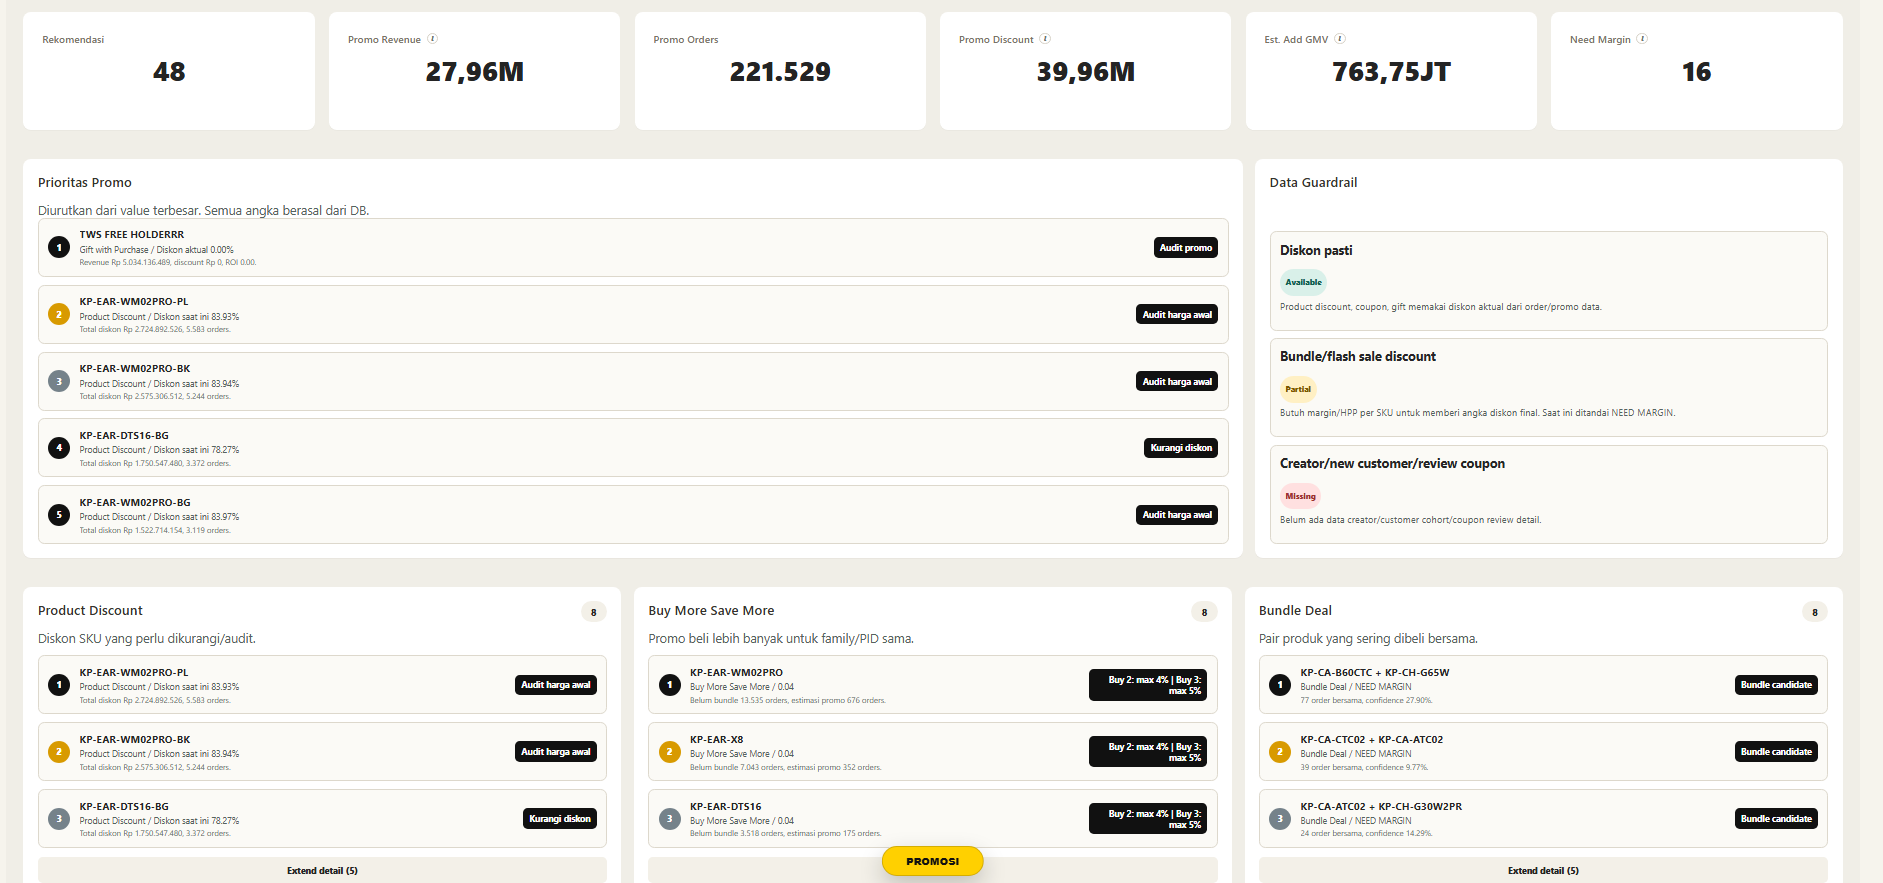Click info icon next to Promo Revenue
This screenshot has height=883, width=1883.
click(x=433, y=39)
